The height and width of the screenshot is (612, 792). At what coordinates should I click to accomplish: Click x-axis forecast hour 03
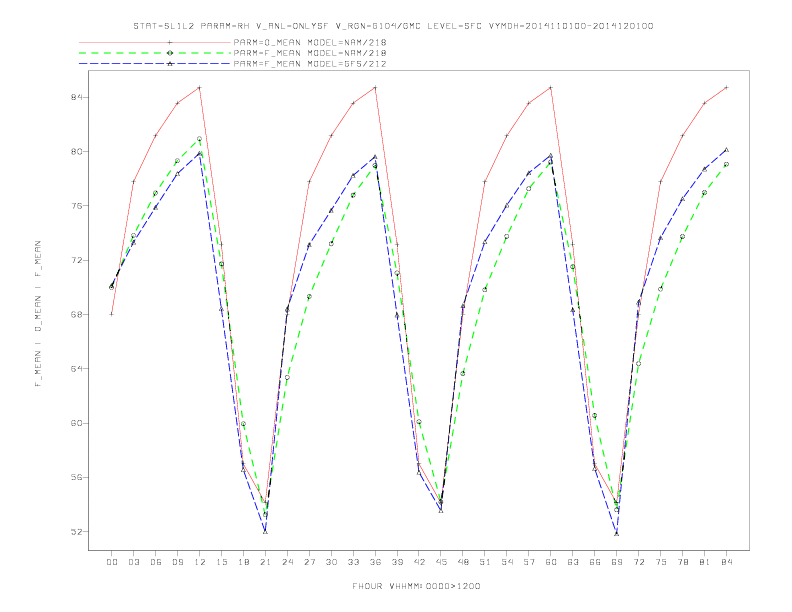[133, 562]
